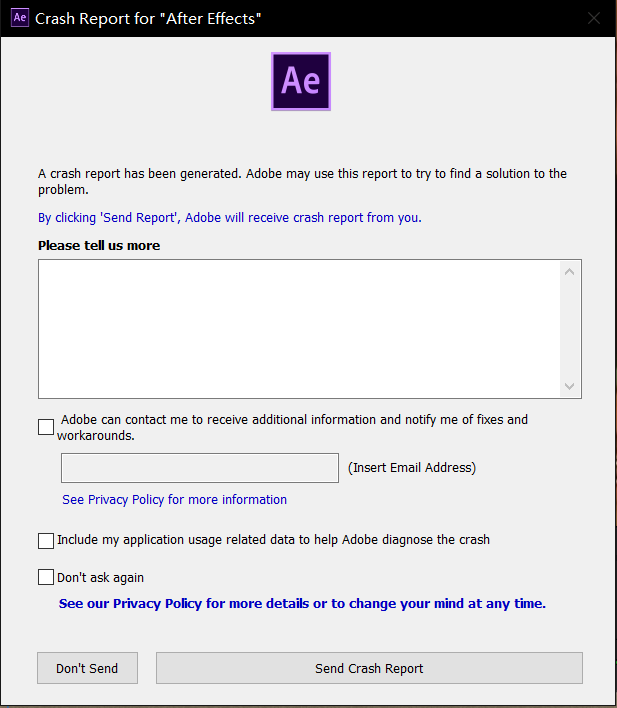Click the Crash Report title bar text

[x=149, y=19]
